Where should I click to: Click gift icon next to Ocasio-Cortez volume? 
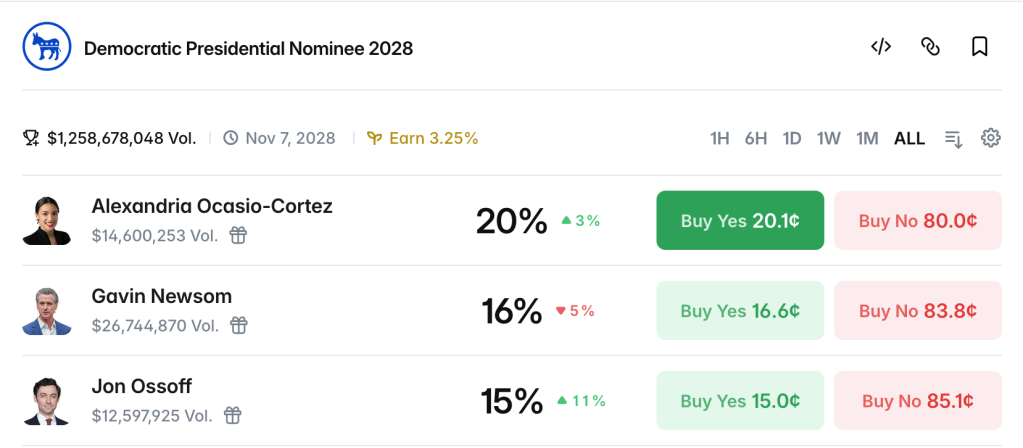[x=238, y=235]
